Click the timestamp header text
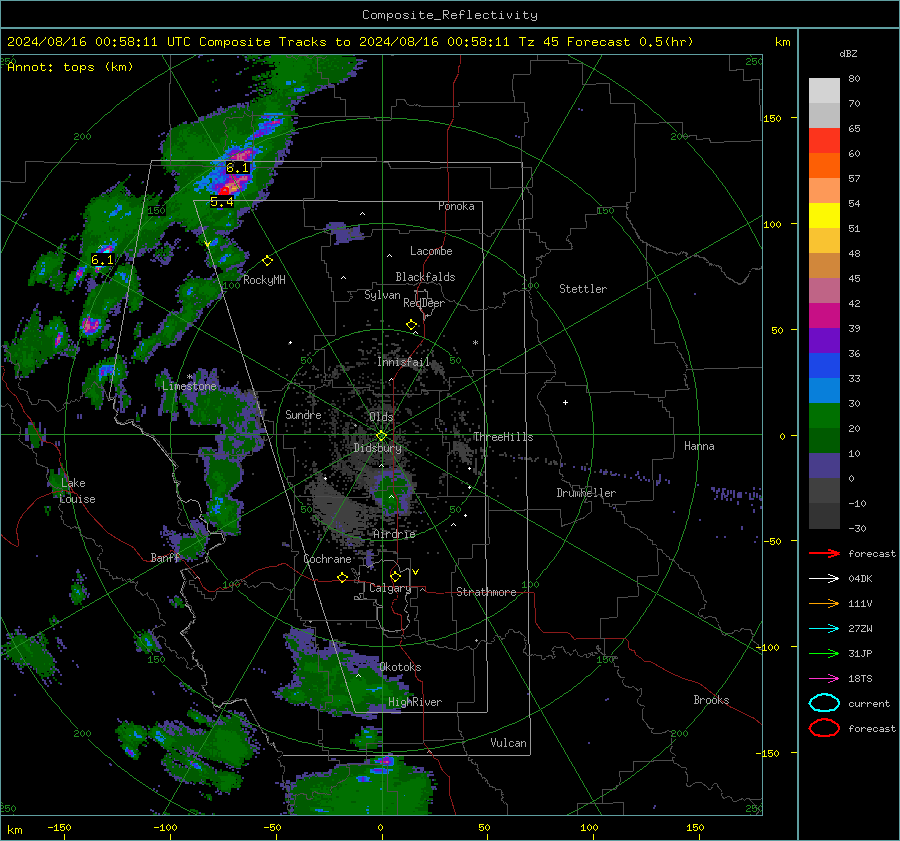The image size is (900, 841). click(350, 42)
